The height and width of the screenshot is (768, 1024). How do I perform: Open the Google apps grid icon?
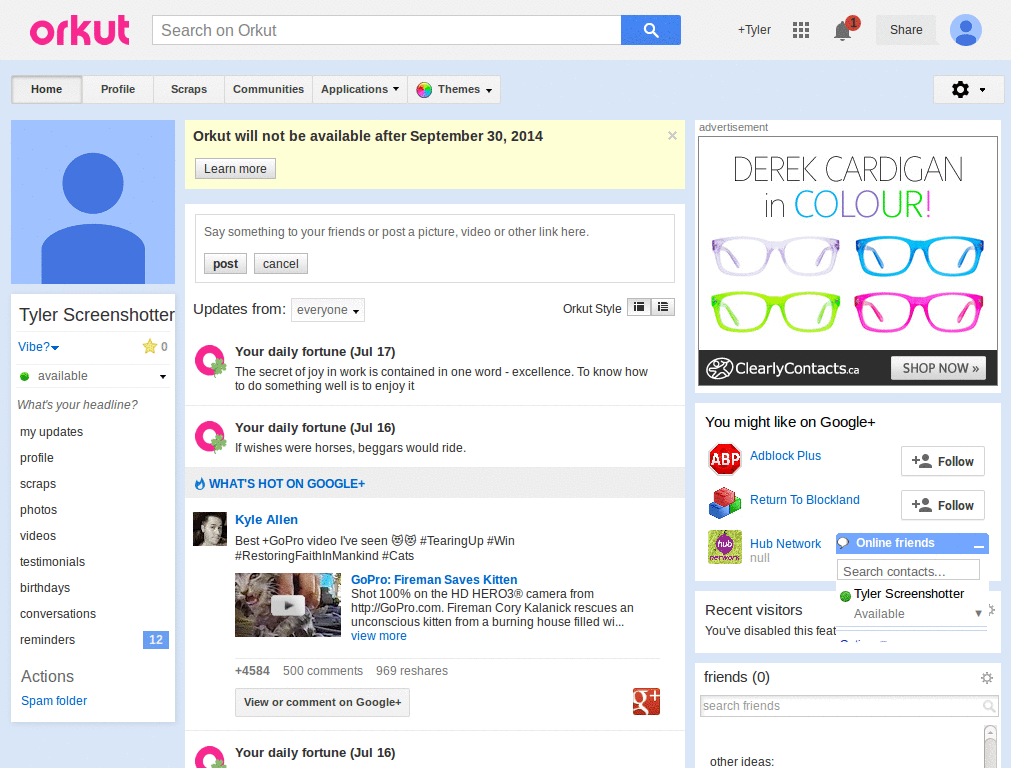point(801,30)
